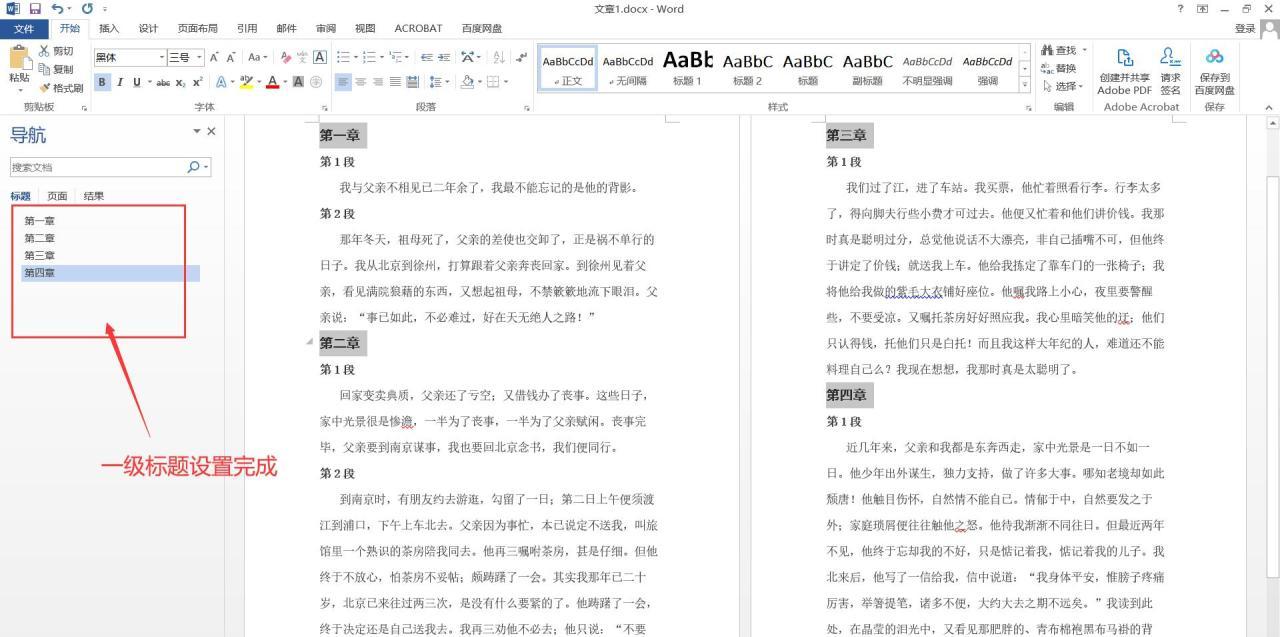Copy the selection with 复制
Viewport: 1280px width, 637px height.
(x=56, y=69)
